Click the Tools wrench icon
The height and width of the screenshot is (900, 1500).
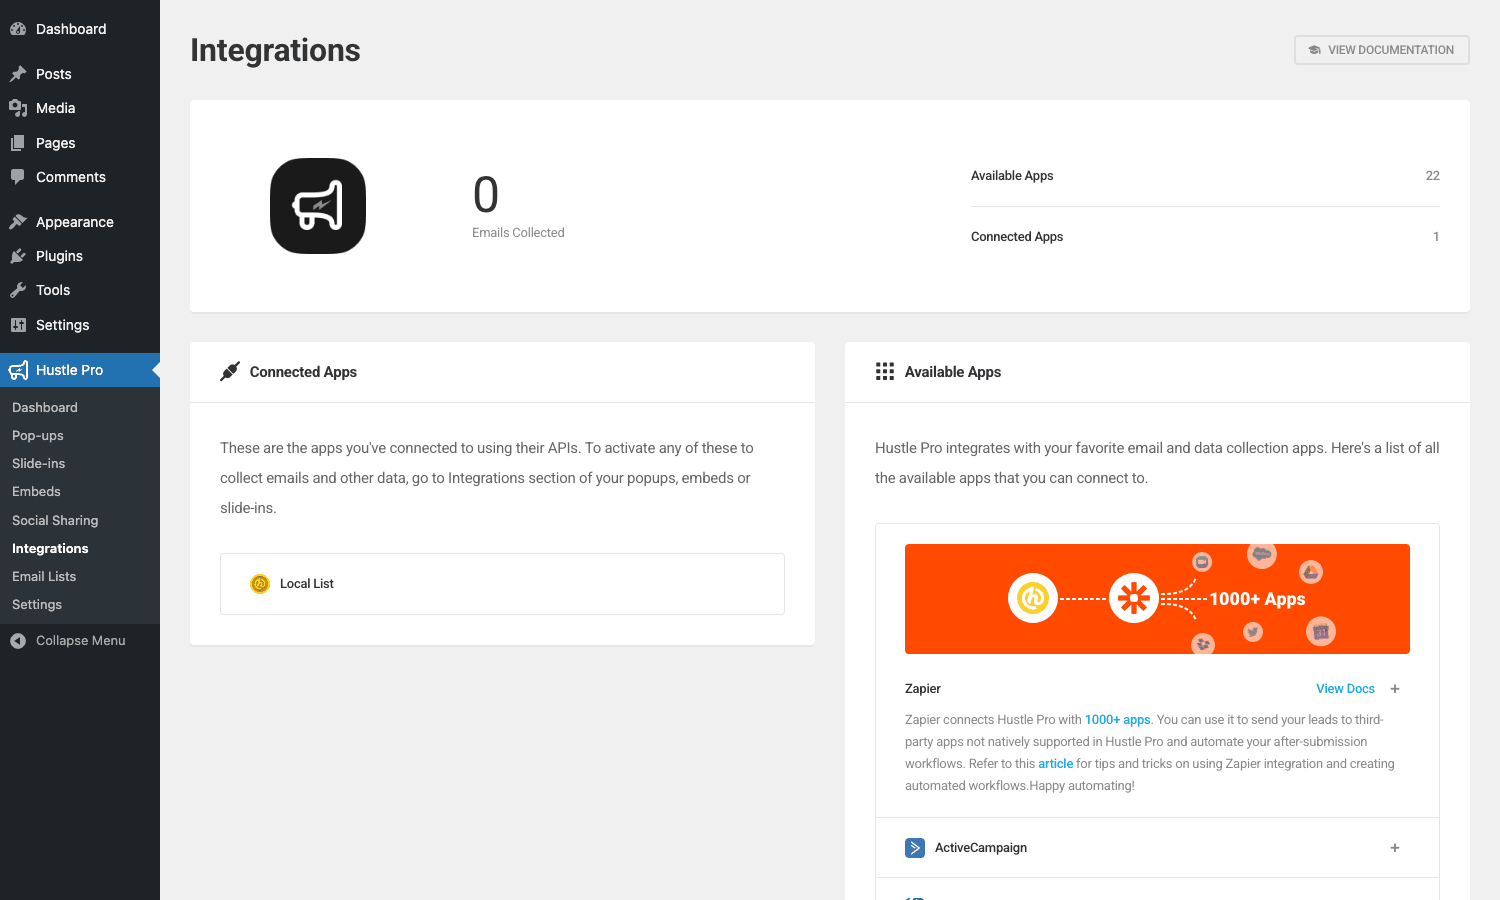(x=18, y=290)
